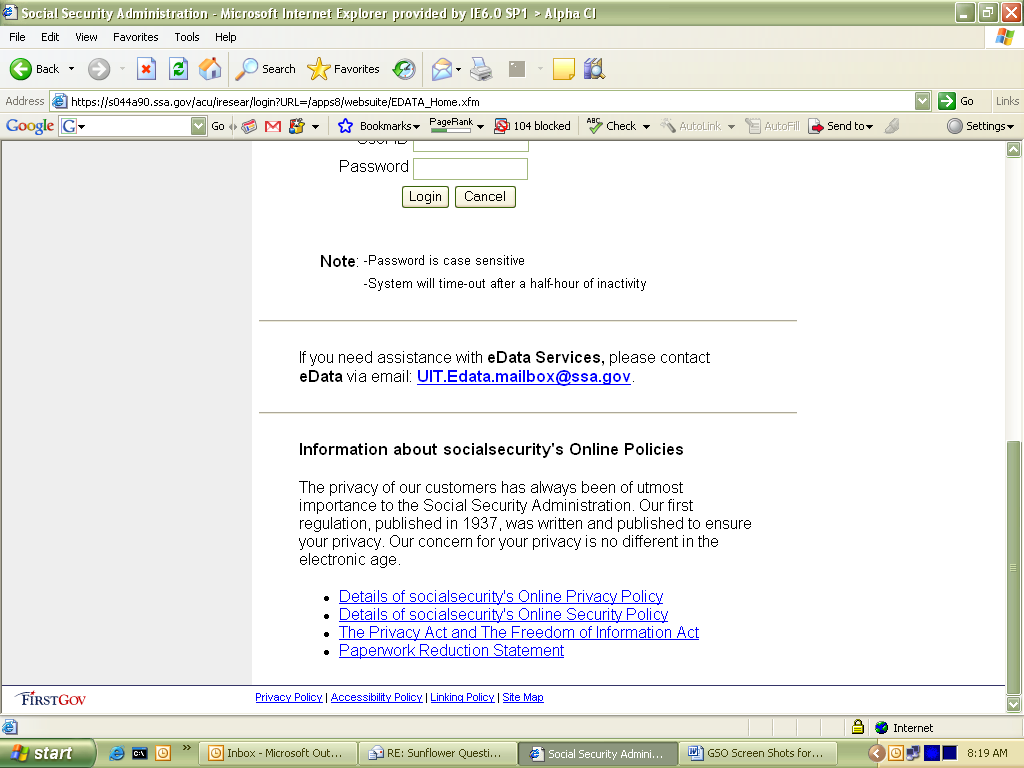Viewport: 1024px width, 768px height.
Task: Click the Search toolbar button
Action: (x=266, y=69)
